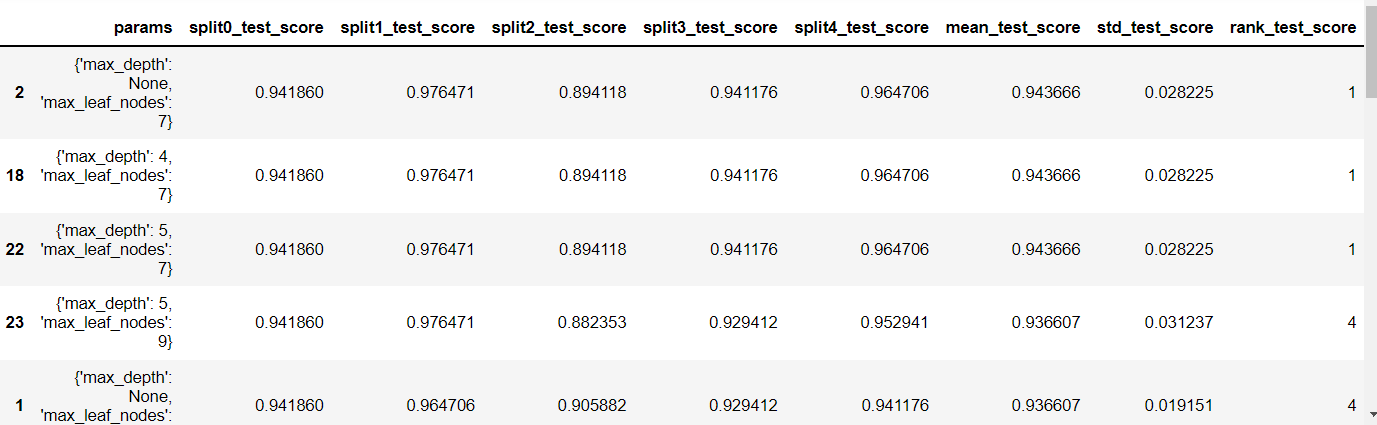
Task: Select row index 18
Action: [x=16, y=175]
